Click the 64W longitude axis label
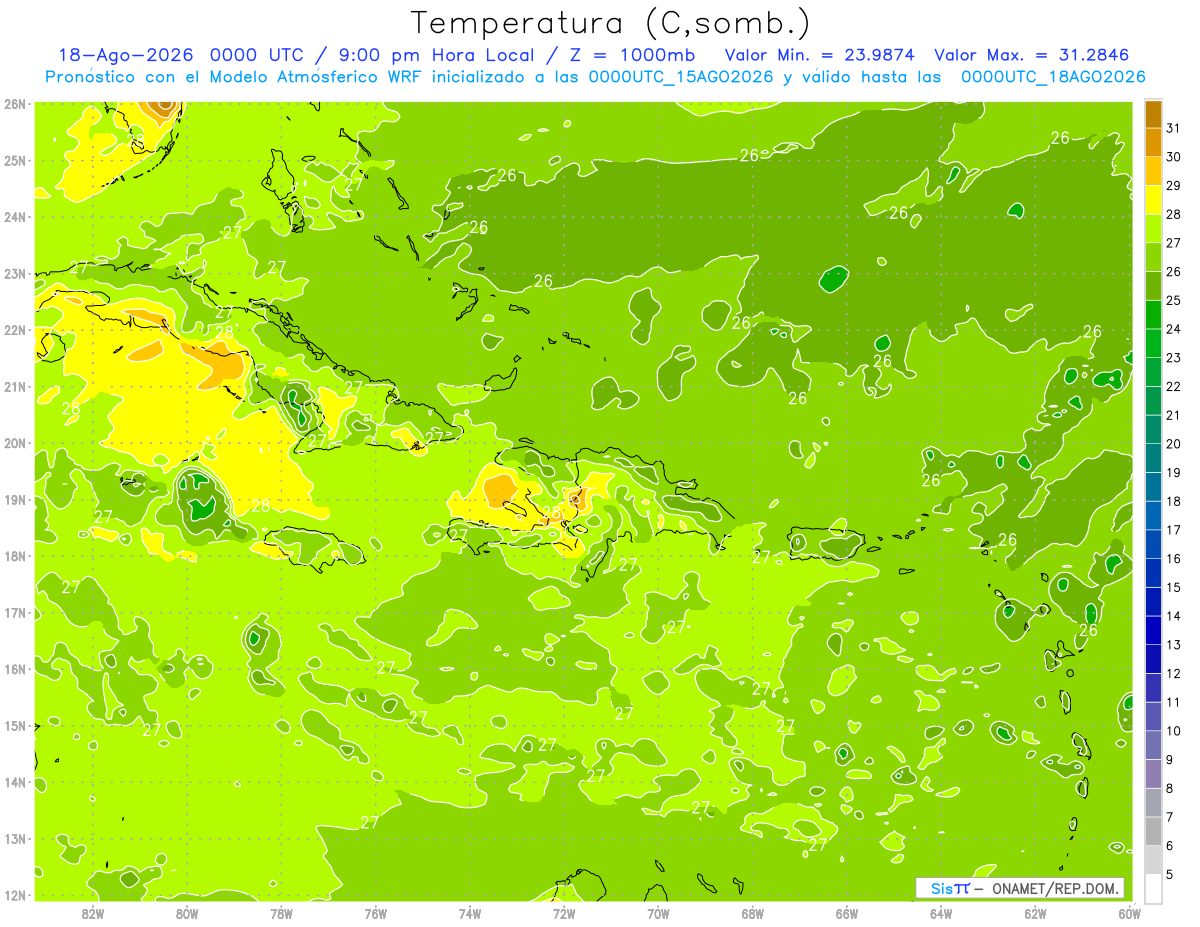 pyautogui.click(x=941, y=914)
